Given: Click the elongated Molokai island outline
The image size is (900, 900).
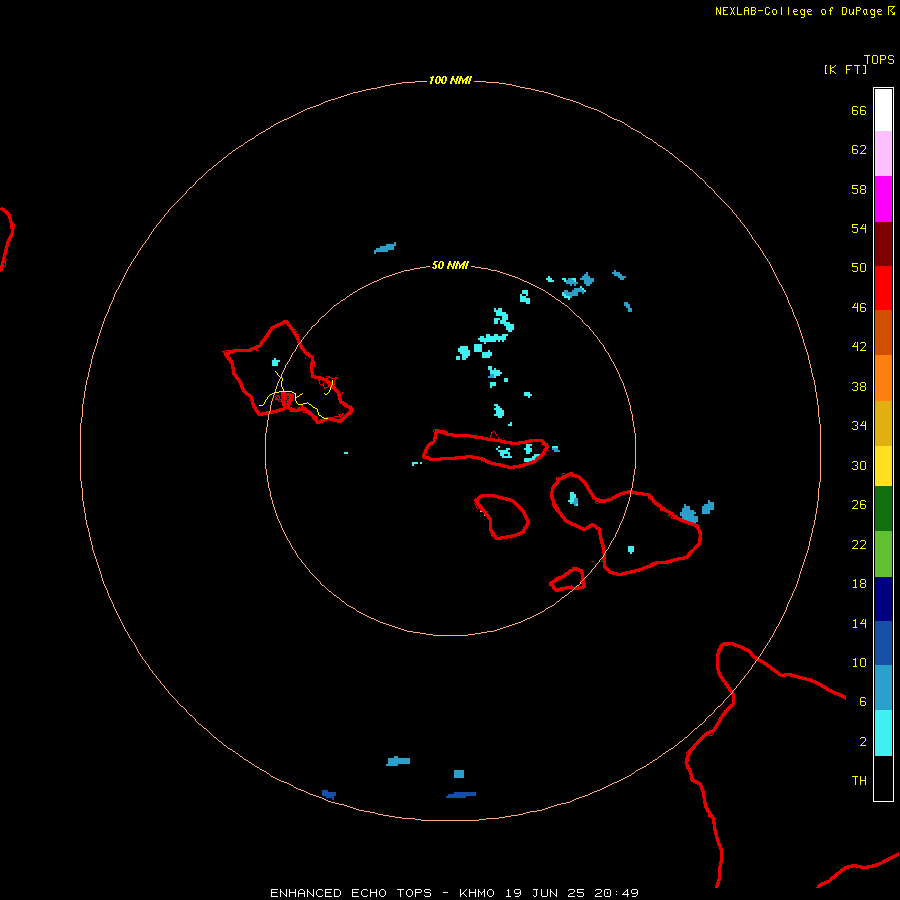Looking at the screenshot, I should (486, 449).
